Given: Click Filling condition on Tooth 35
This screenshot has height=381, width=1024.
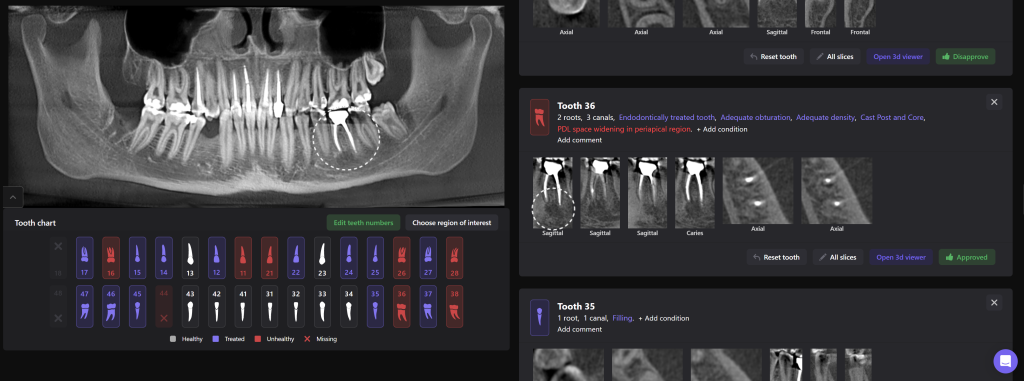Looking at the screenshot, I should coord(622,318).
